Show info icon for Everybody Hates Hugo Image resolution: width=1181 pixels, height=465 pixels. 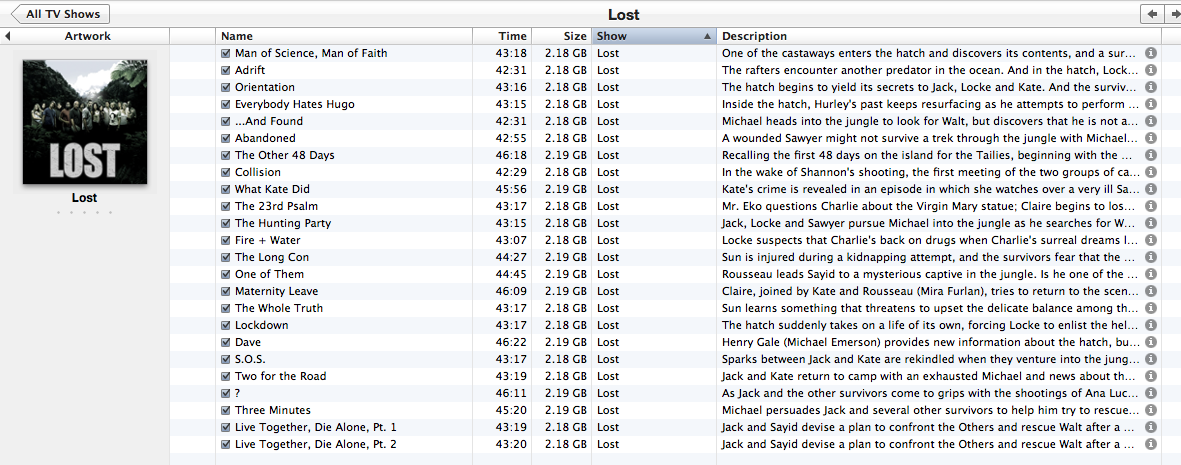1150,104
